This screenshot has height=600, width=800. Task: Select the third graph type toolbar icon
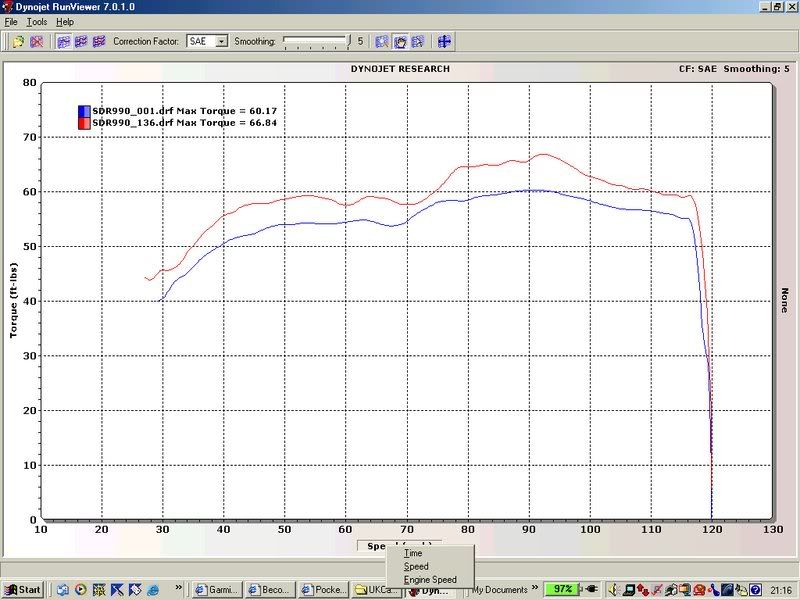99,42
